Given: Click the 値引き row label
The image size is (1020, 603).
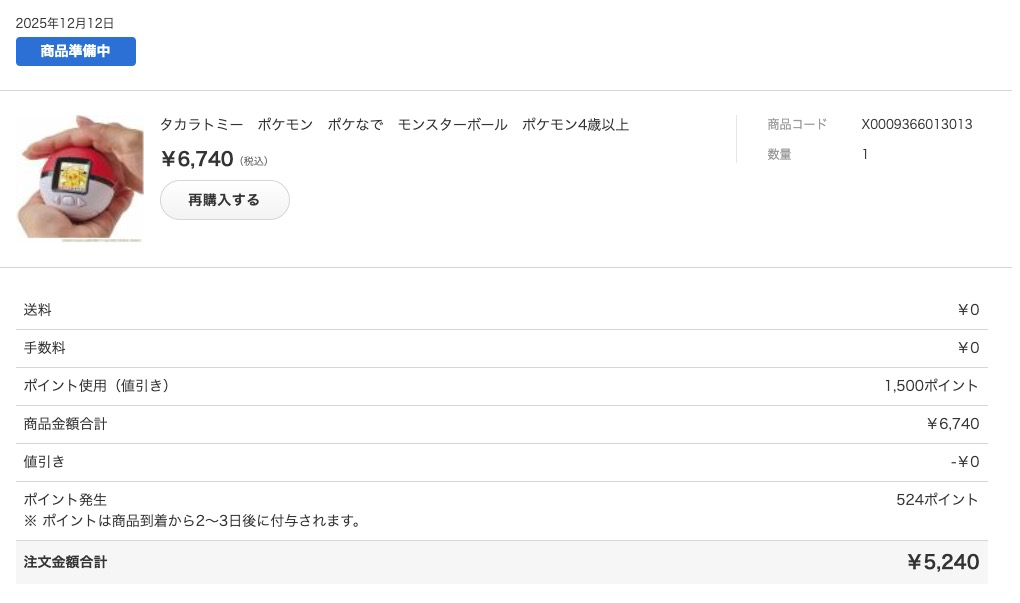Looking at the screenshot, I should tap(45, 462).
